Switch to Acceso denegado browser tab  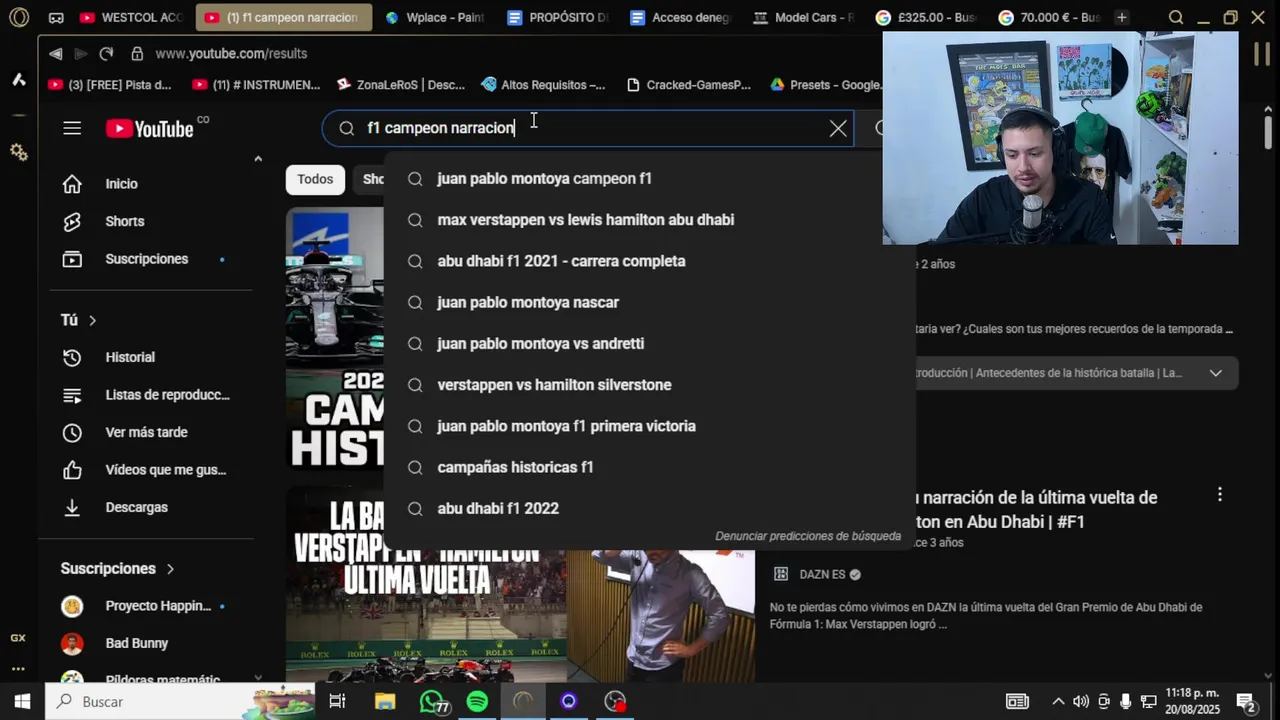[681, 18]
